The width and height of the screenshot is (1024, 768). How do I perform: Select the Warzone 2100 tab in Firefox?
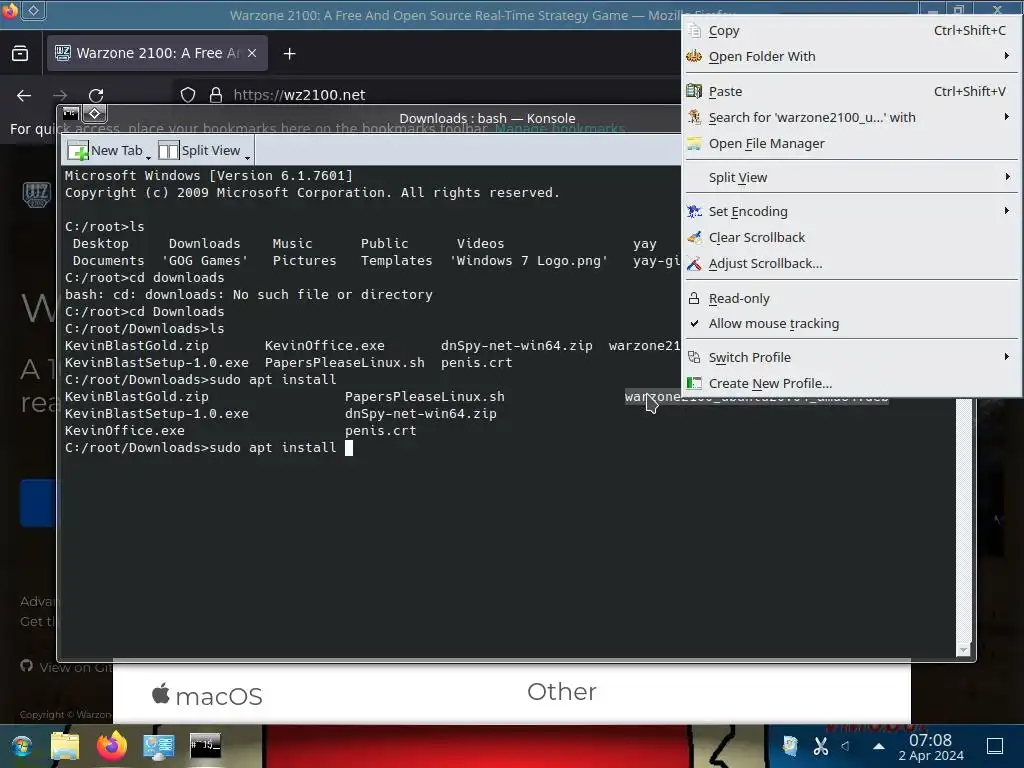(x=157, y=54)
